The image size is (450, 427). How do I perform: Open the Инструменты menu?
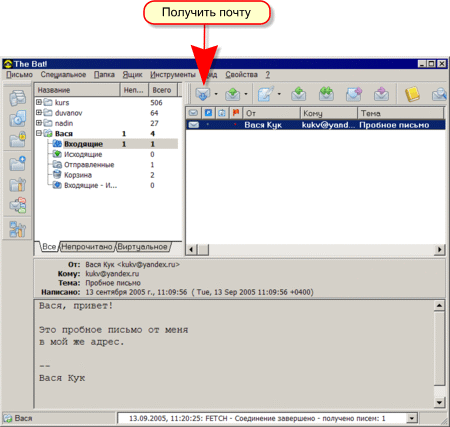coord(173,75)
